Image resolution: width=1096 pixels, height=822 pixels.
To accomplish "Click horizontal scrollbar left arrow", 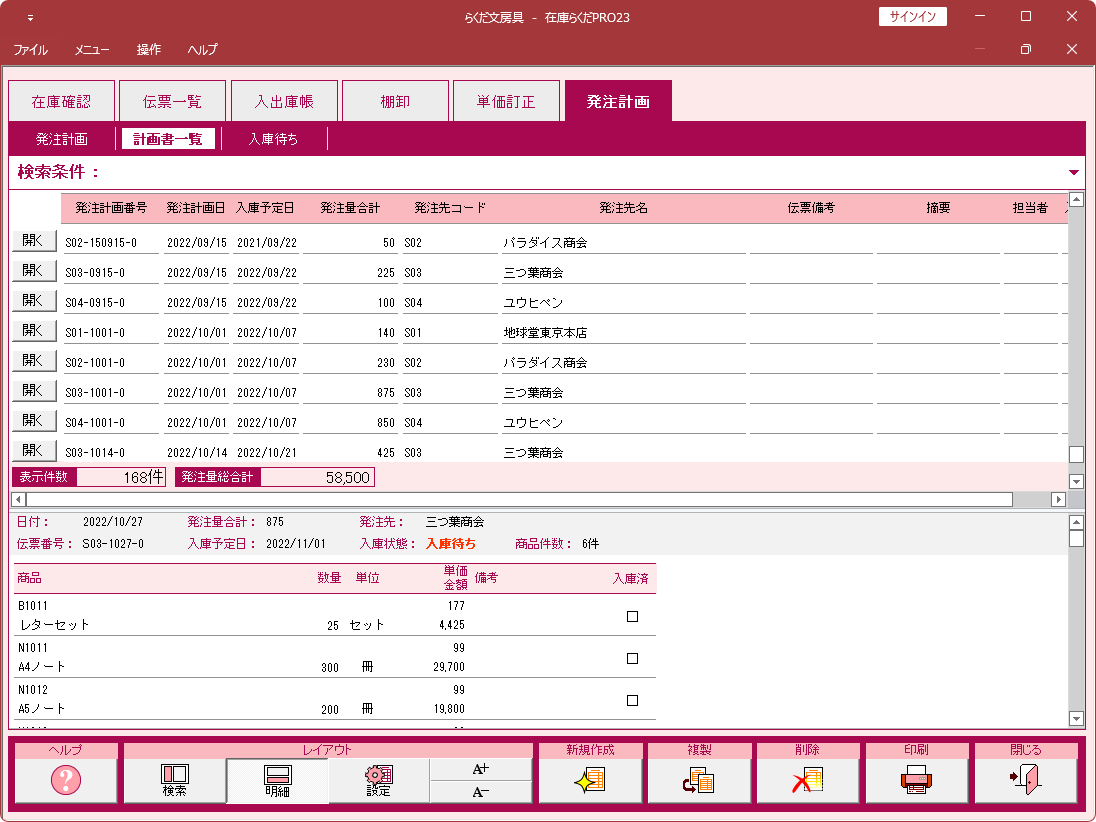I will tap(19, 499).
